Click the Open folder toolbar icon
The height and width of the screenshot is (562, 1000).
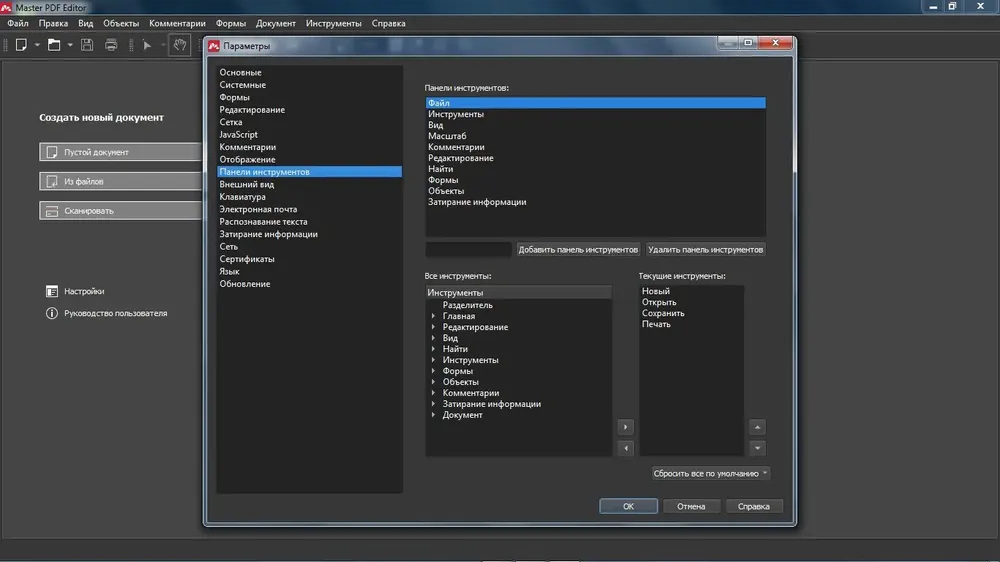point(54,45)
